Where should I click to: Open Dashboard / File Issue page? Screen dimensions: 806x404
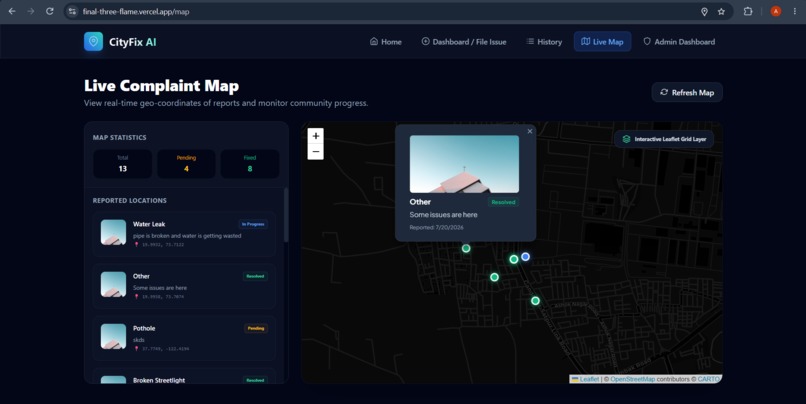tap(464, 42)
